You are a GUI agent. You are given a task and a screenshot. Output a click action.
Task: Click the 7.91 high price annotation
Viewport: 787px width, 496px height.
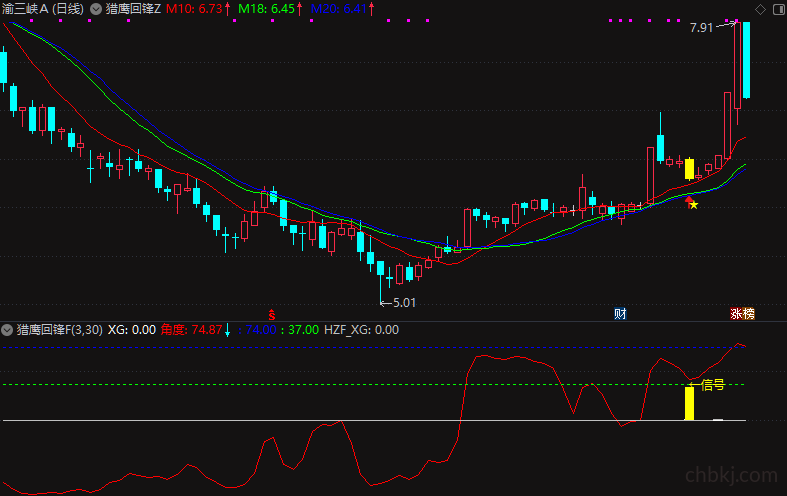pyautogui.click(x=702, y=28)
